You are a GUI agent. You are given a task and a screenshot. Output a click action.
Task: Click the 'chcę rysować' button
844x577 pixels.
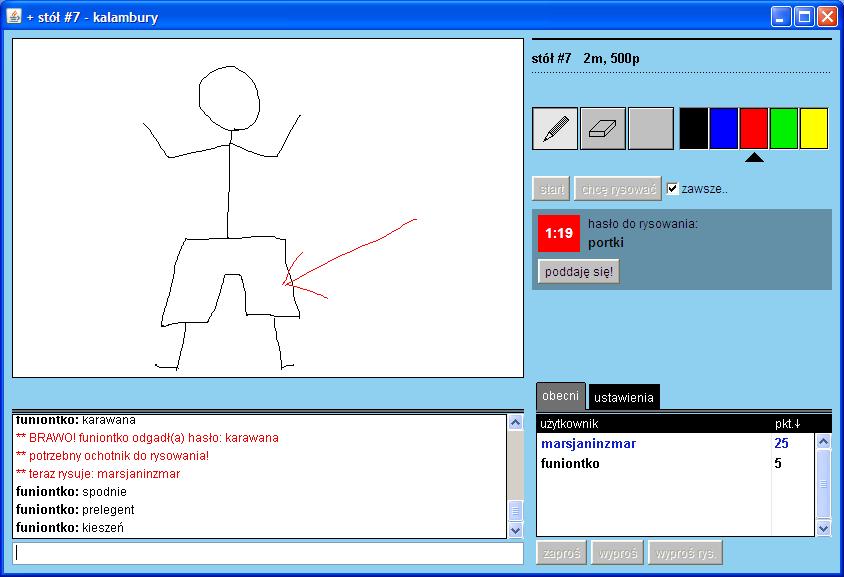[618, 189]
